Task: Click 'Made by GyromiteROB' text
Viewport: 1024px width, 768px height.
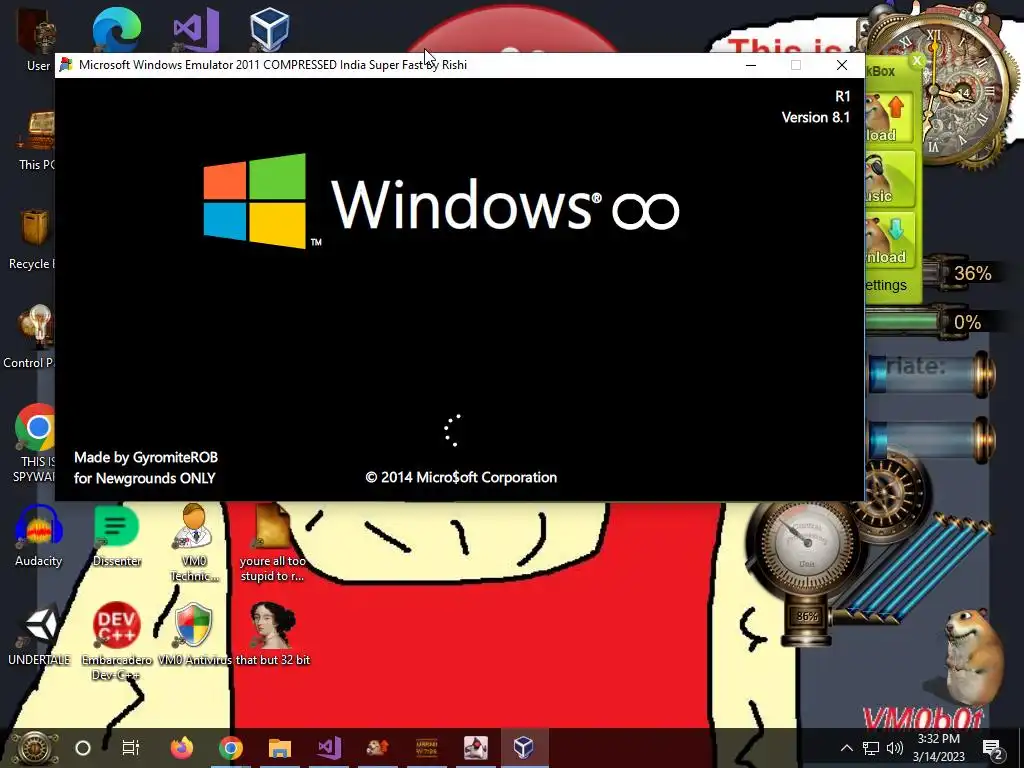Action: pos(146,457)
